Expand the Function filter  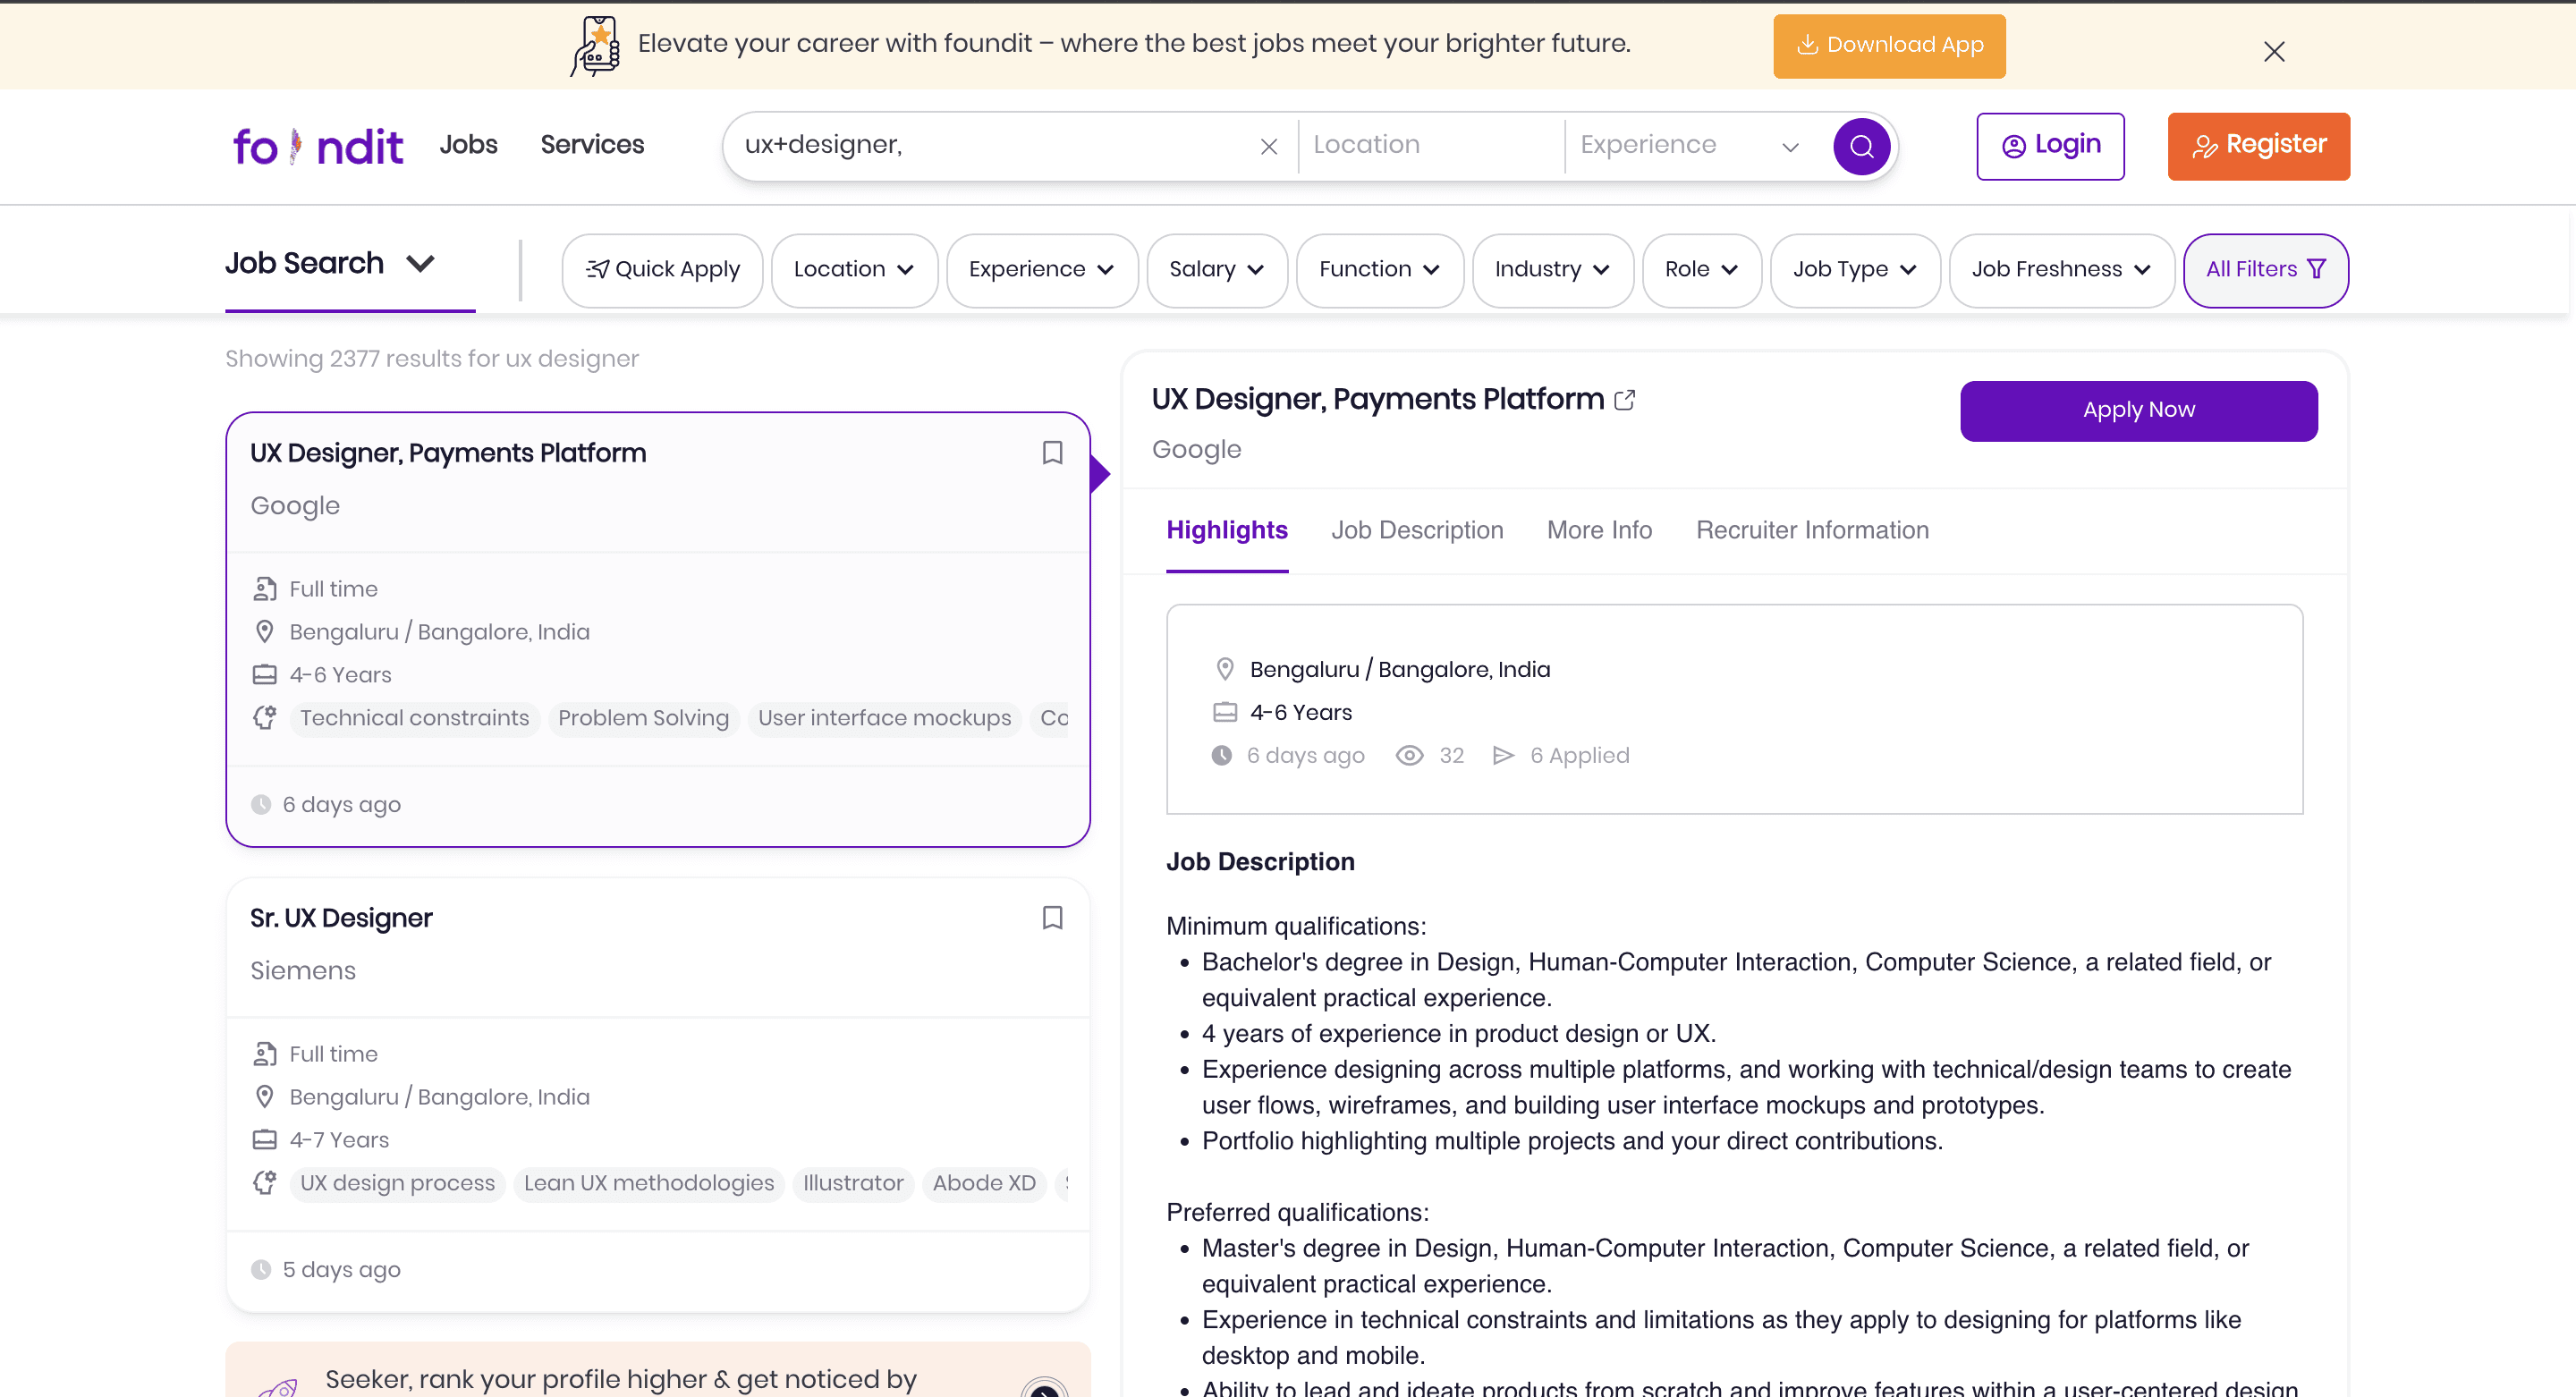click(1379, 270)
